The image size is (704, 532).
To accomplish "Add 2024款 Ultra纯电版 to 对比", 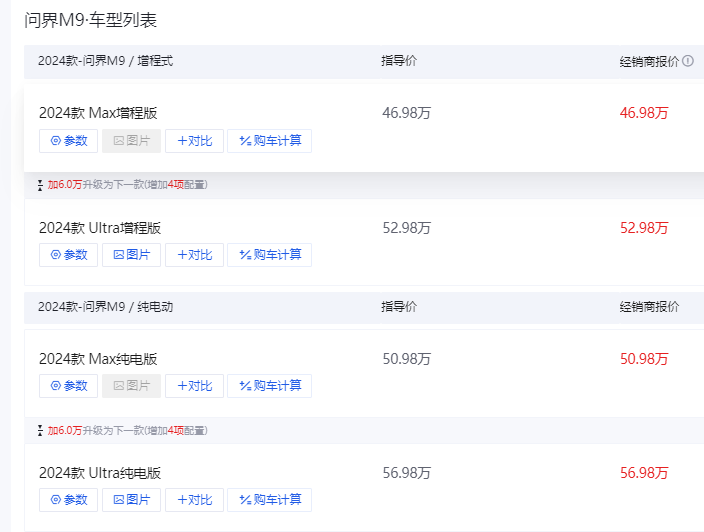I will 194,500.
